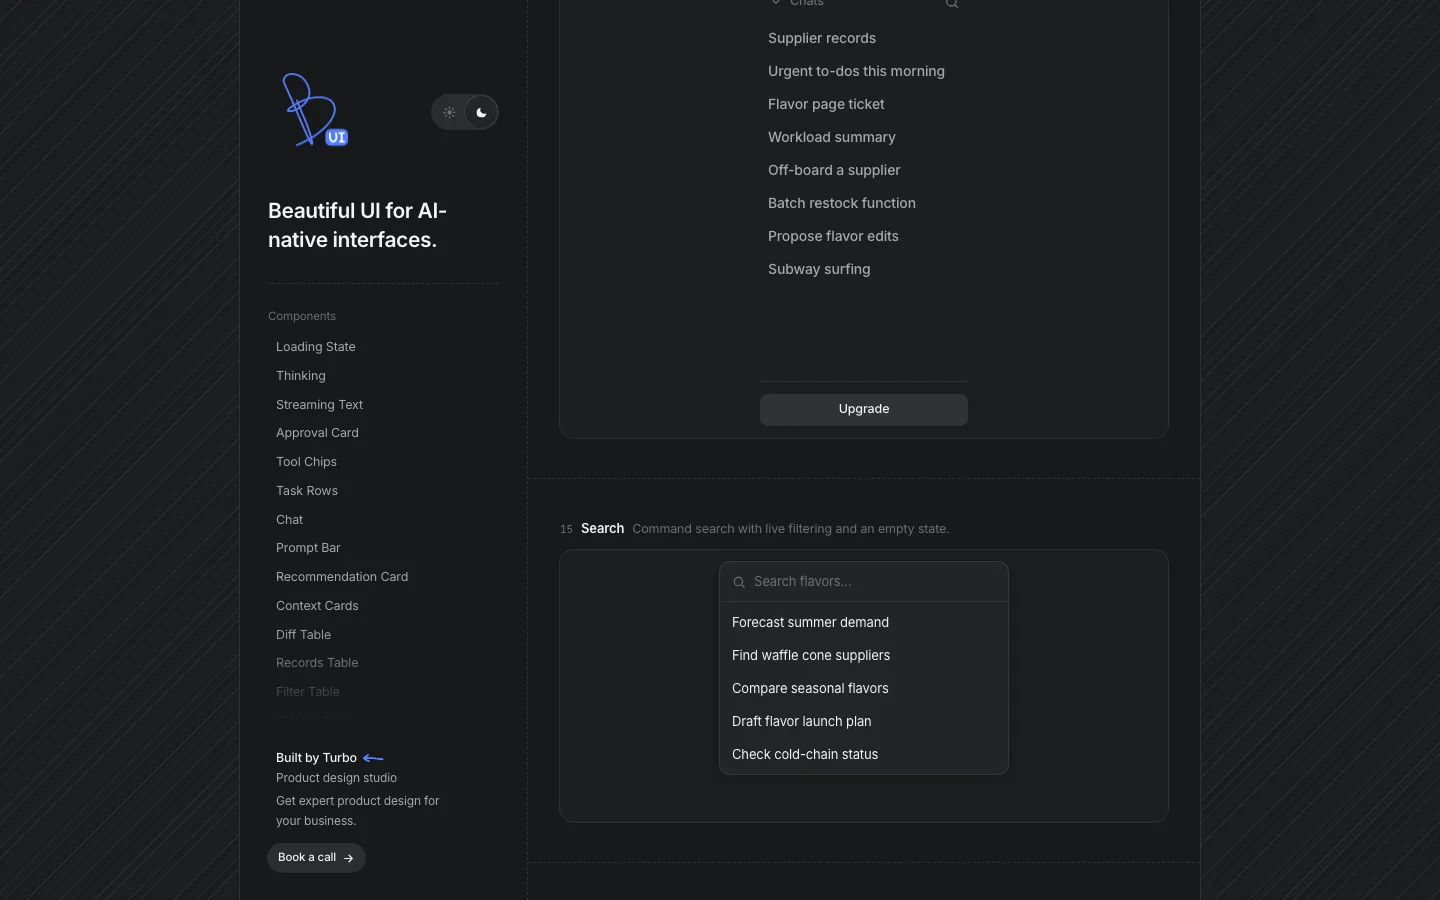
Task: Pick 'Compare seasonal flavors' from results
Action: pyautogui.click(x=864, y=688)
